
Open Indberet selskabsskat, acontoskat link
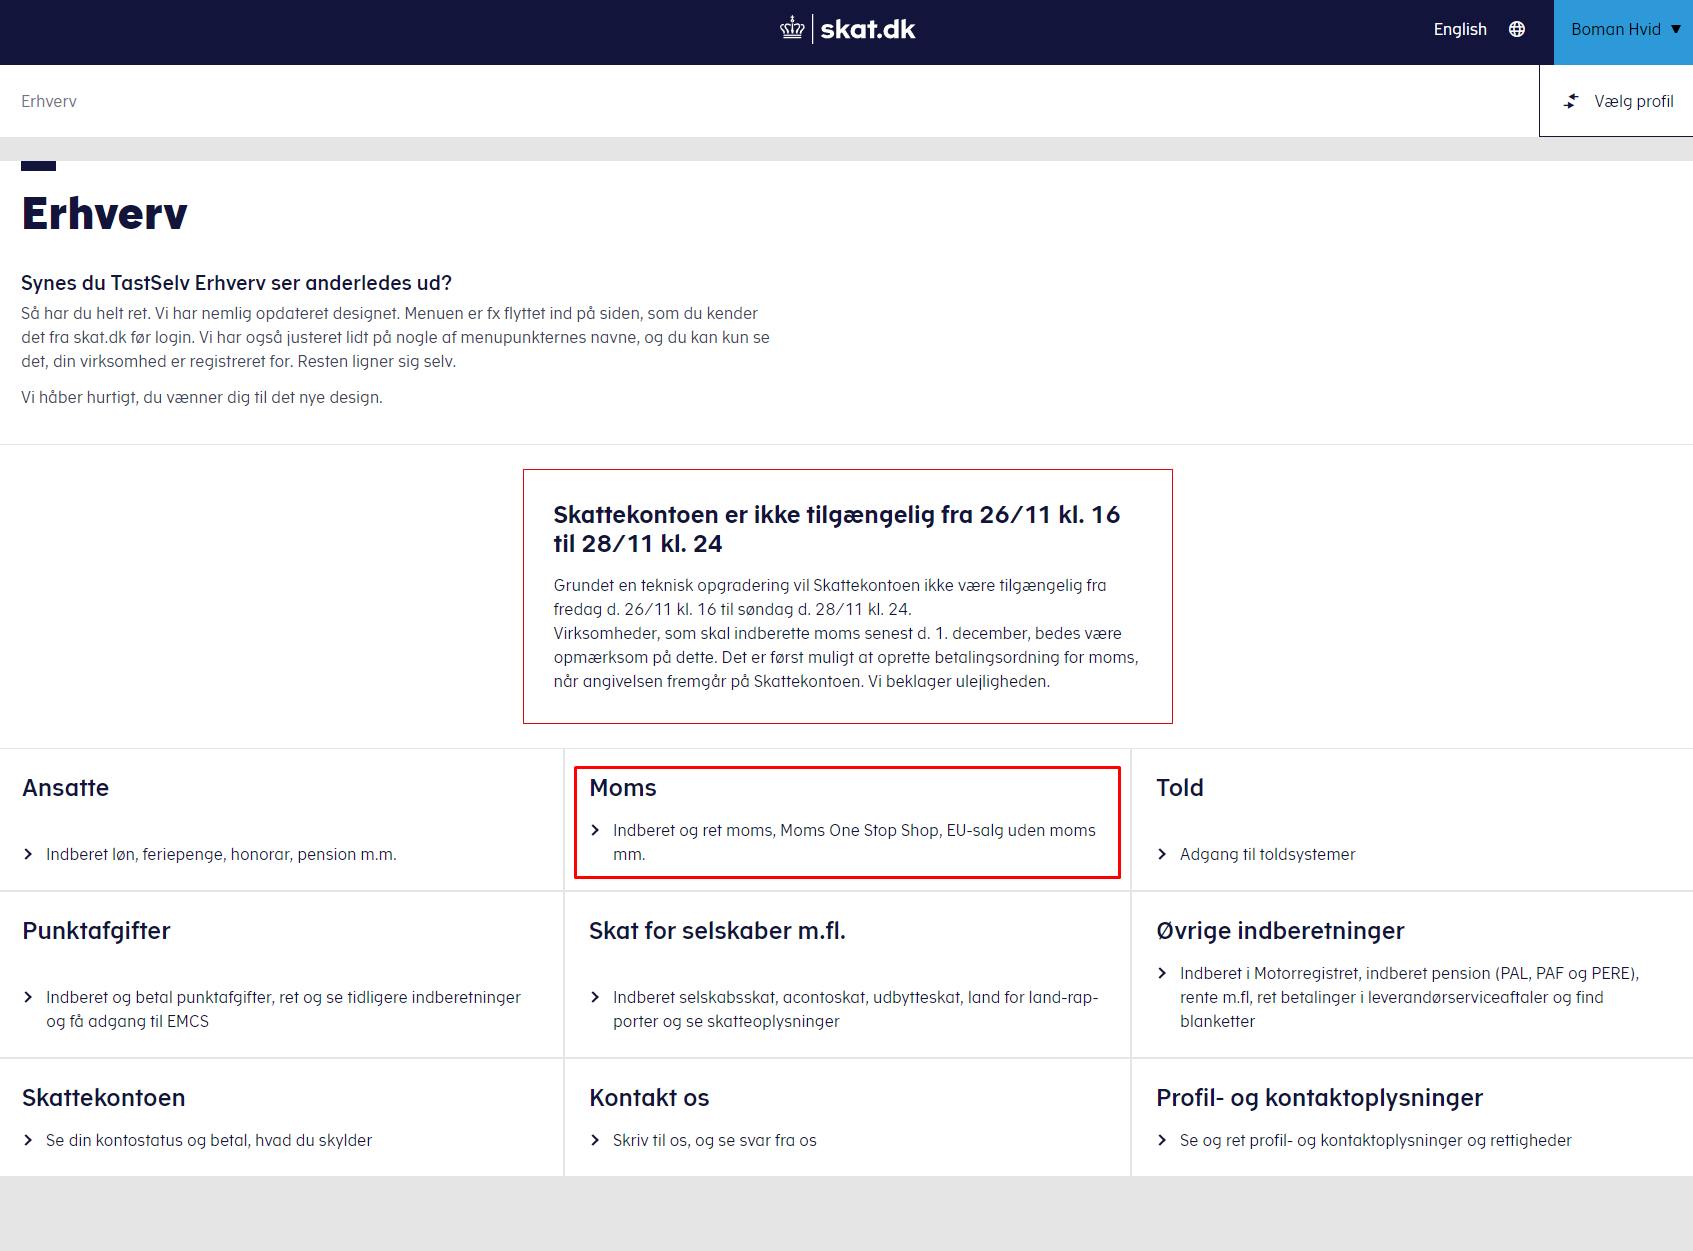(x=855, y=1009)
